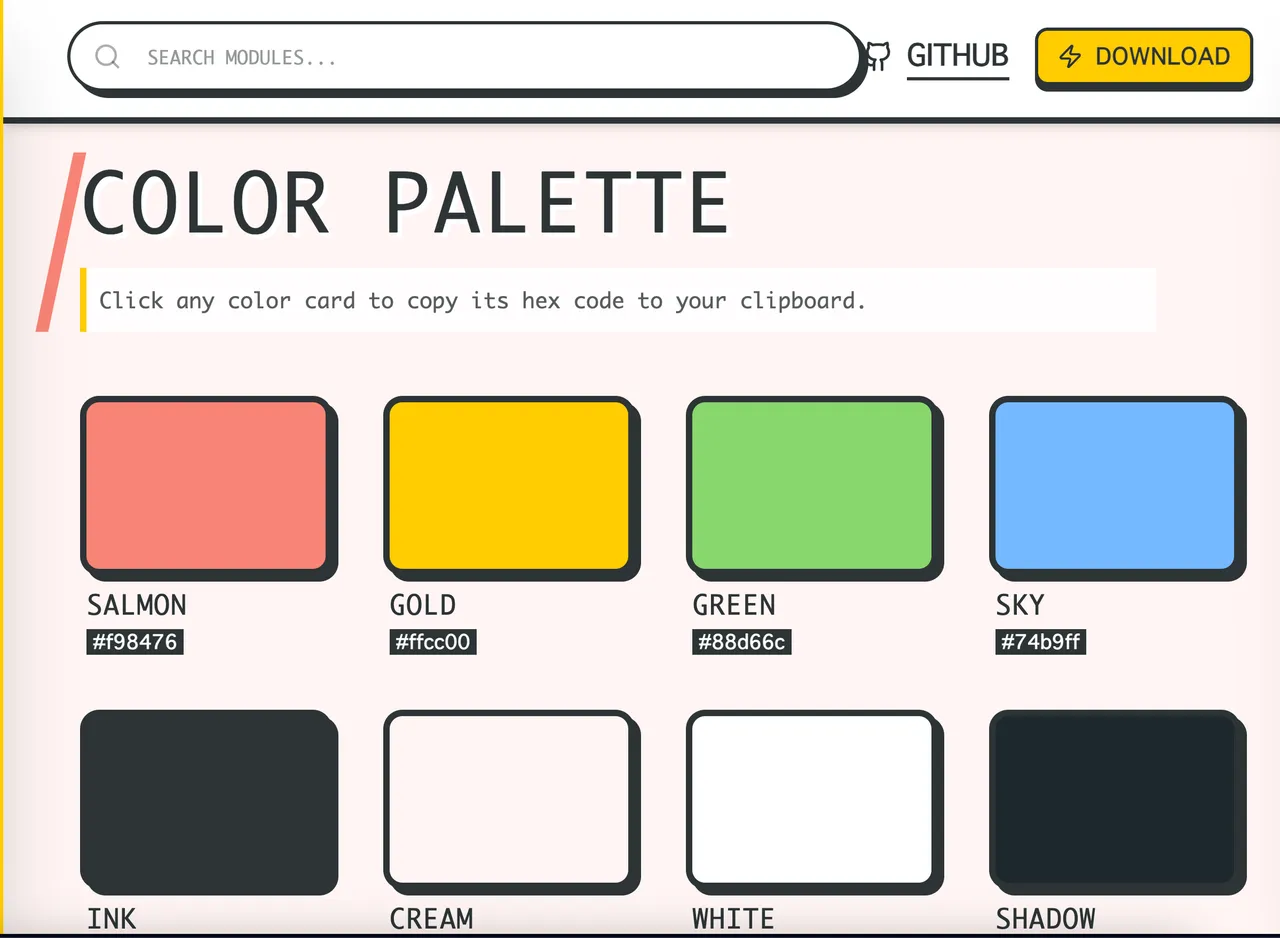Click the COLOR PALETTE heading

coord(407,203)
